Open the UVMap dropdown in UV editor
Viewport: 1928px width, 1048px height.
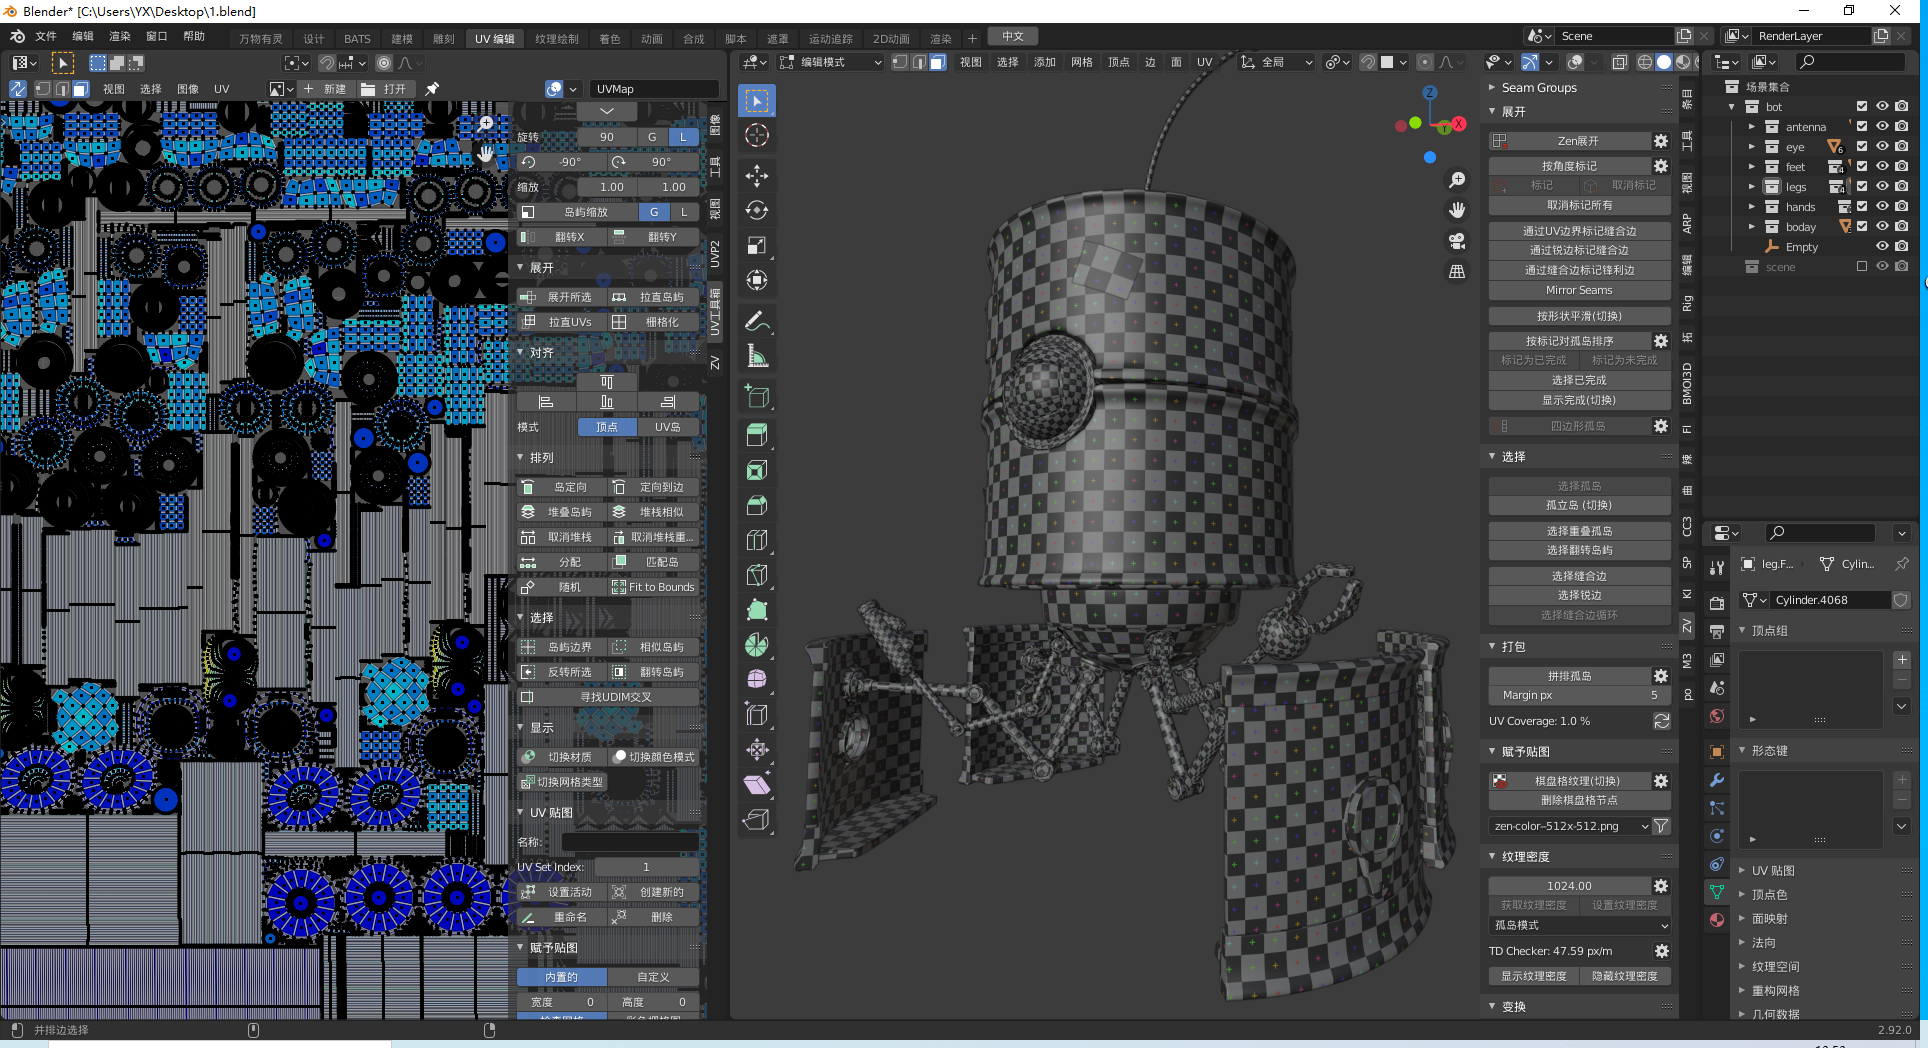653,89
